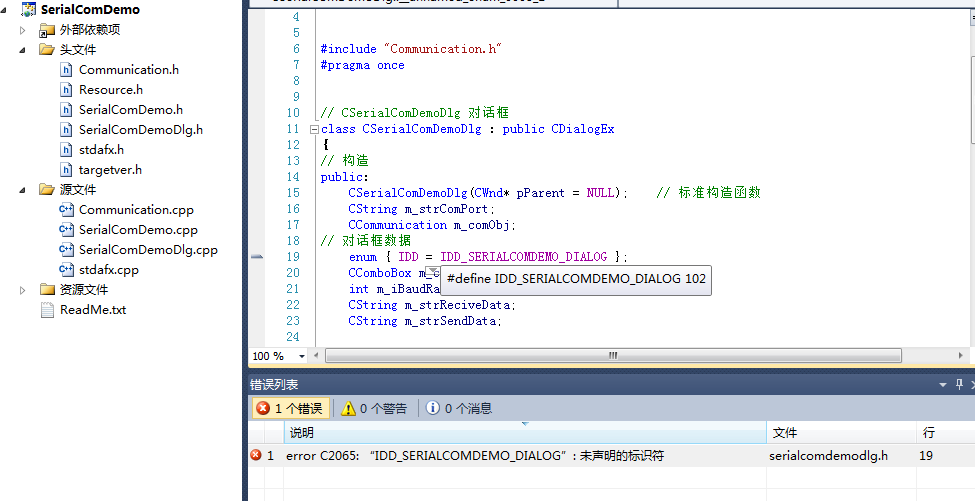Open ReadMe.txt file
Screen dimensions: 975x501
pos(93,310)
